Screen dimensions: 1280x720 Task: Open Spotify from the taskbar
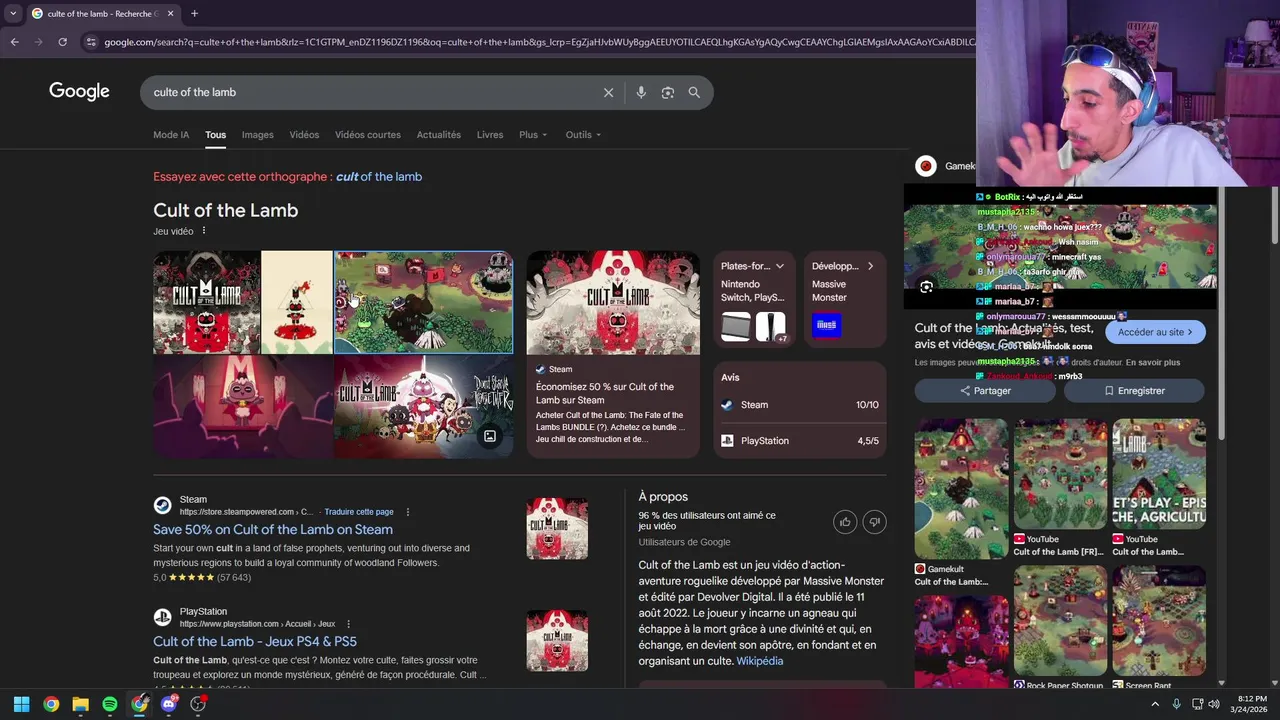(110, 704)
